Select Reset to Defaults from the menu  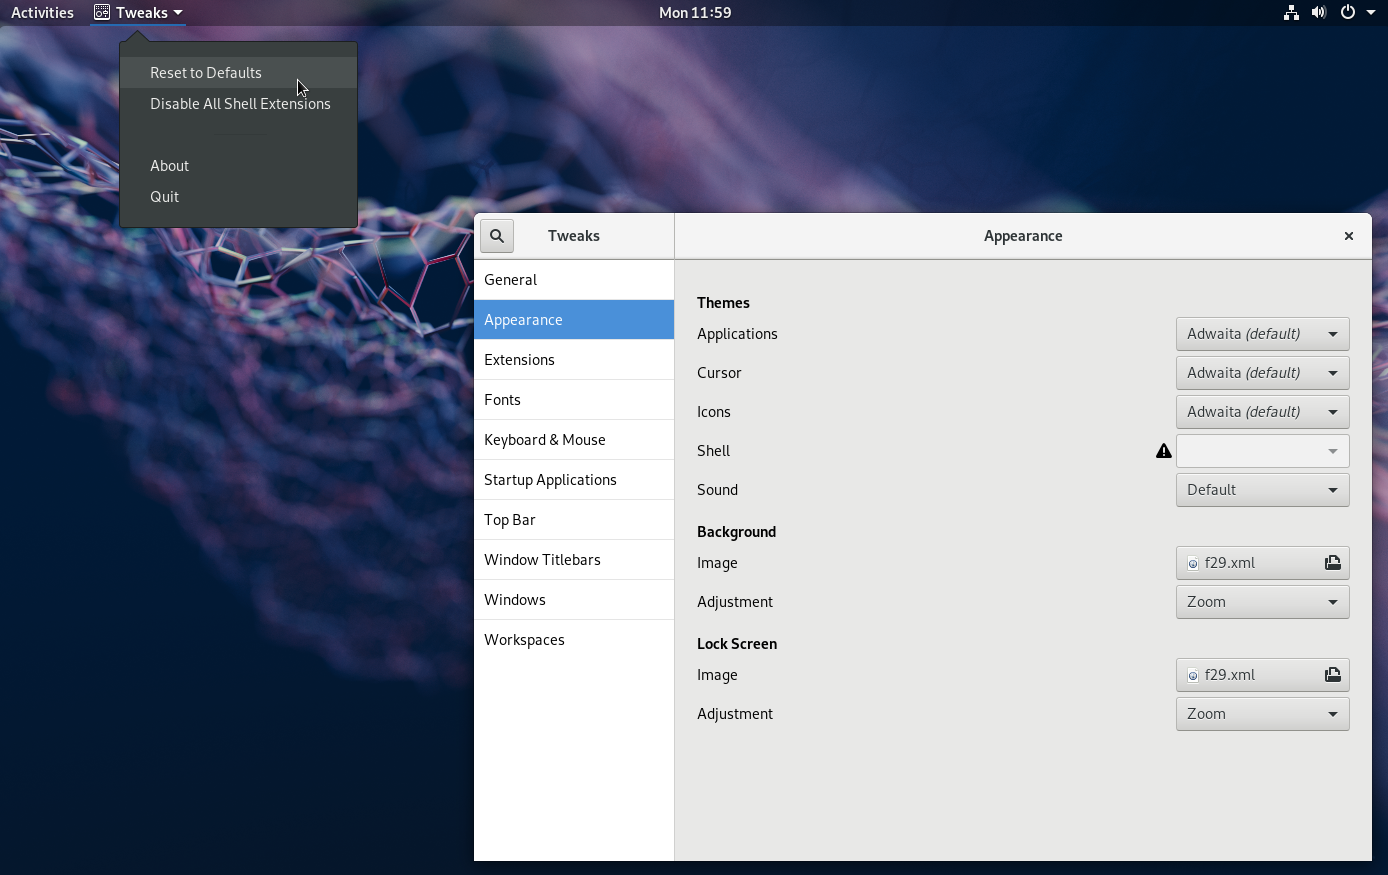[205, 72]
